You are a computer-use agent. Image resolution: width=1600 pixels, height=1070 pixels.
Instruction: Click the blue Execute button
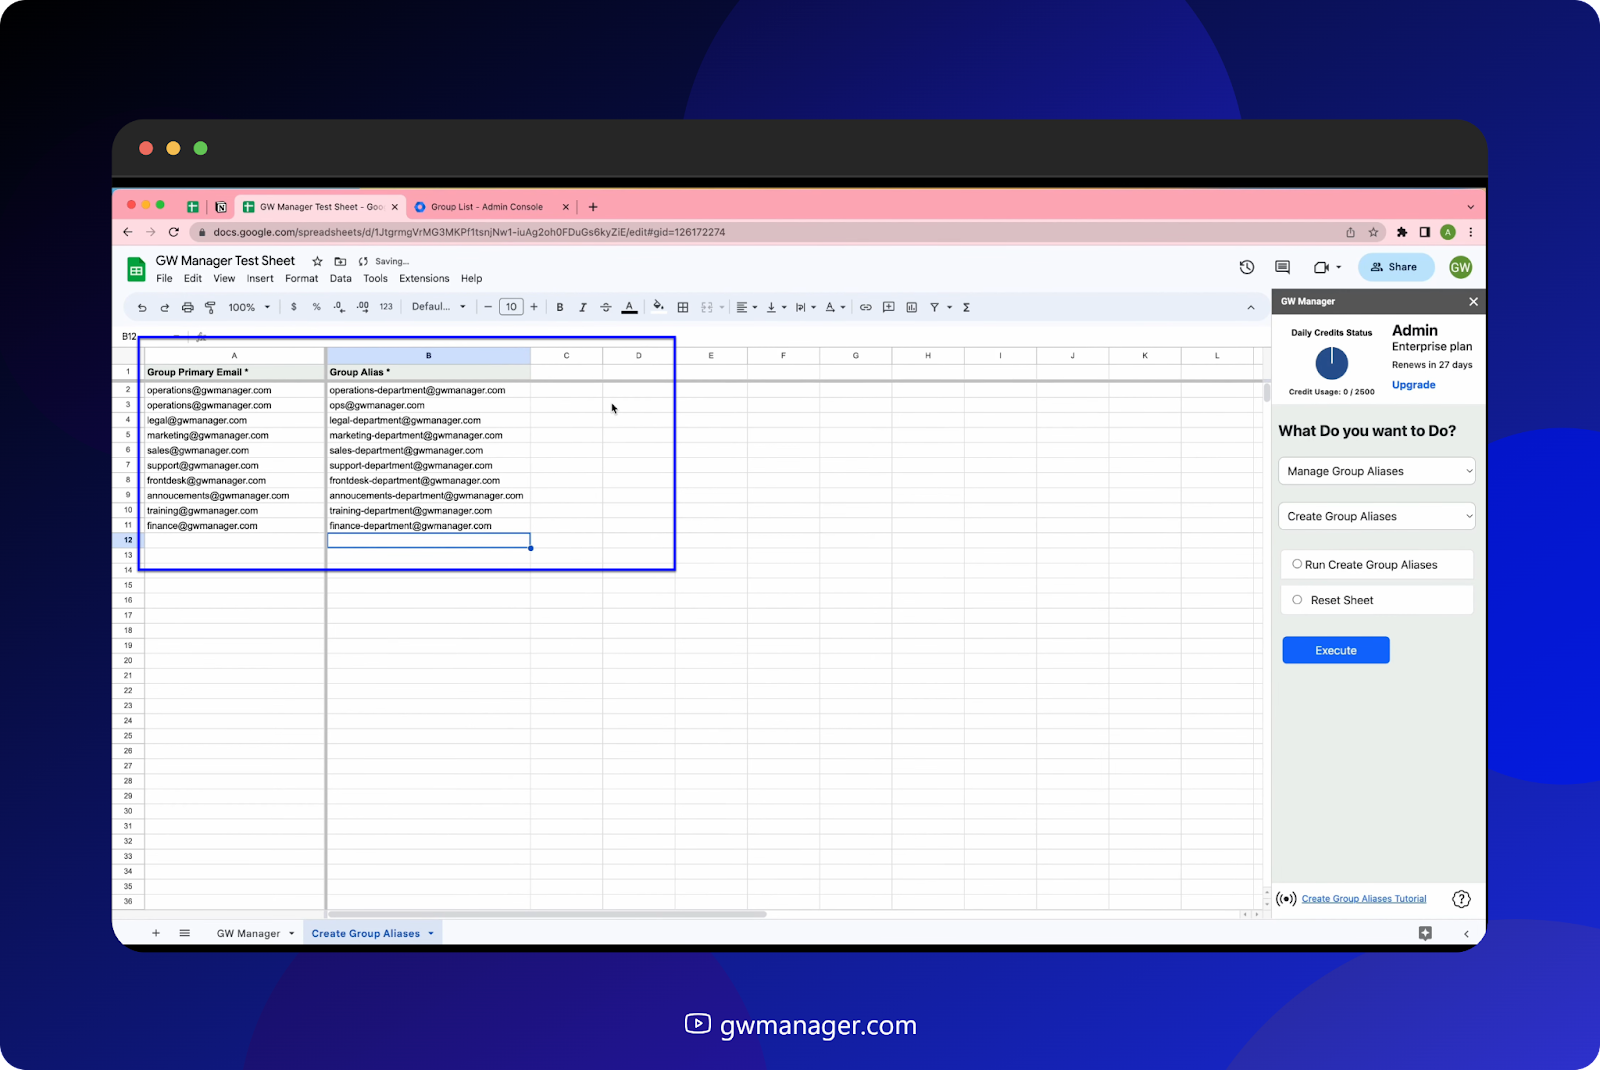[1336, 650]
